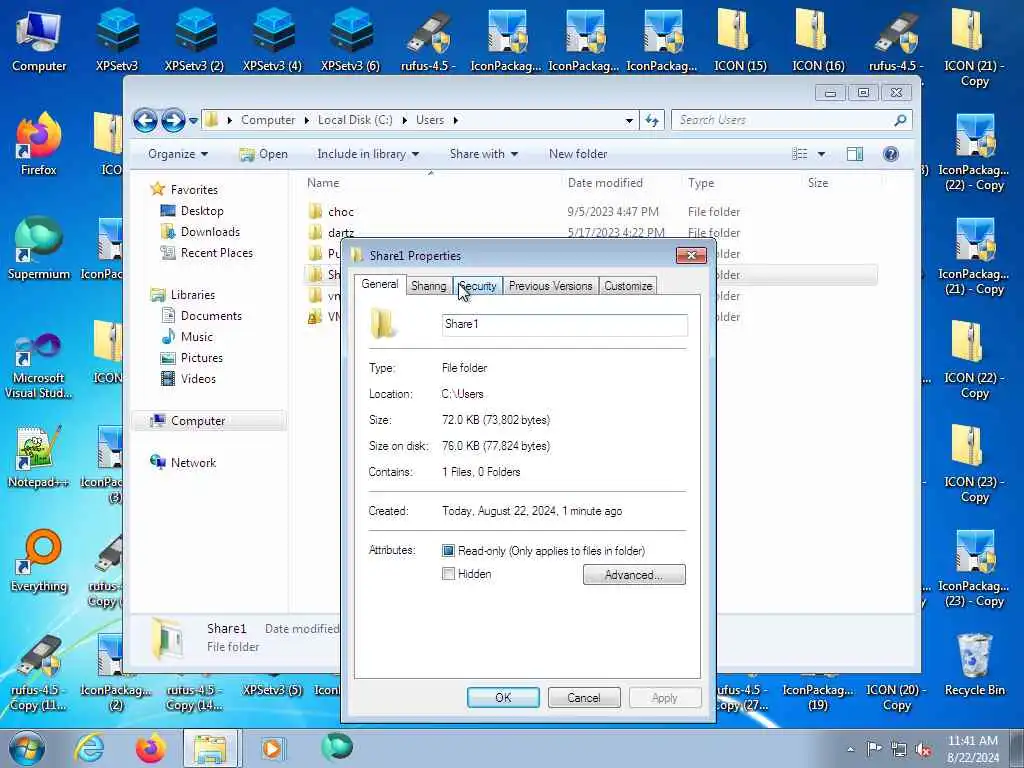Image resolution: width=1024 pixels, height=768 pixels.
Task: Select Network in navigation pane
Action: [193, 462]
